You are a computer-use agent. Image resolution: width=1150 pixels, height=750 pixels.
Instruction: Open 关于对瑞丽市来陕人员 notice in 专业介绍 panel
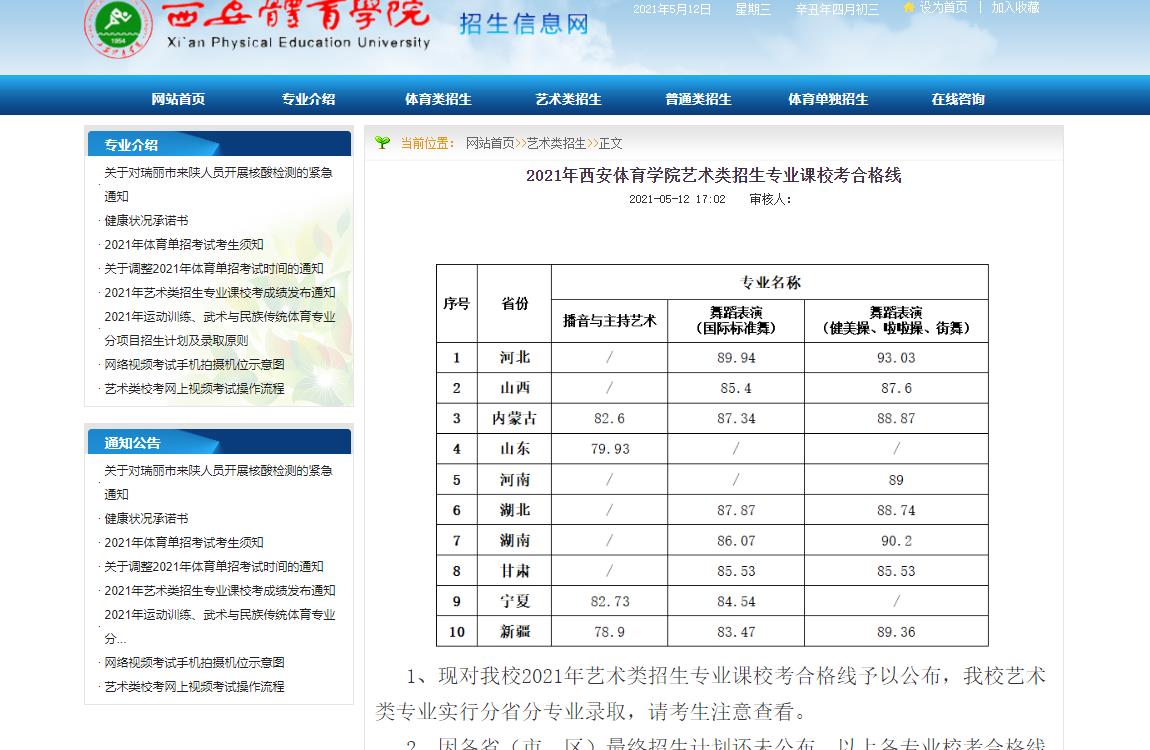click(219, 184)
